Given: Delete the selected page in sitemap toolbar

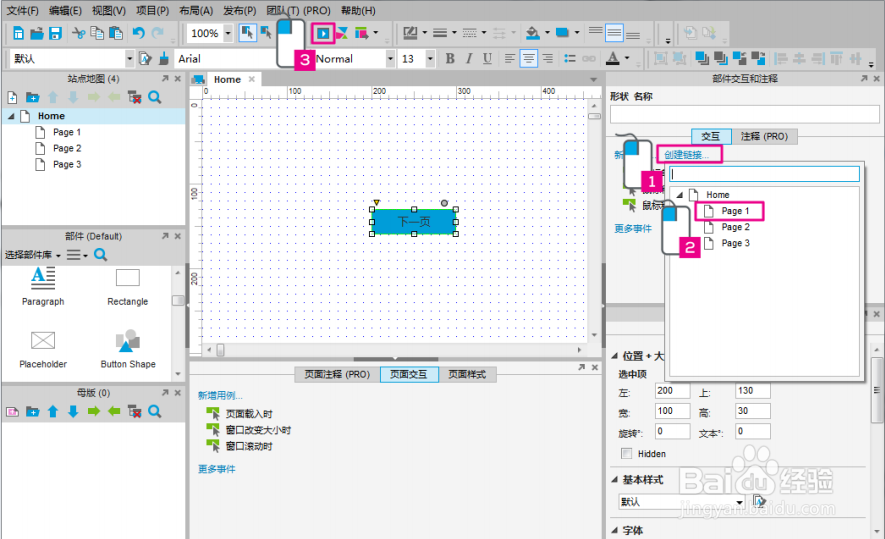Looking at the screenshot, I should (x=134, y=98).
